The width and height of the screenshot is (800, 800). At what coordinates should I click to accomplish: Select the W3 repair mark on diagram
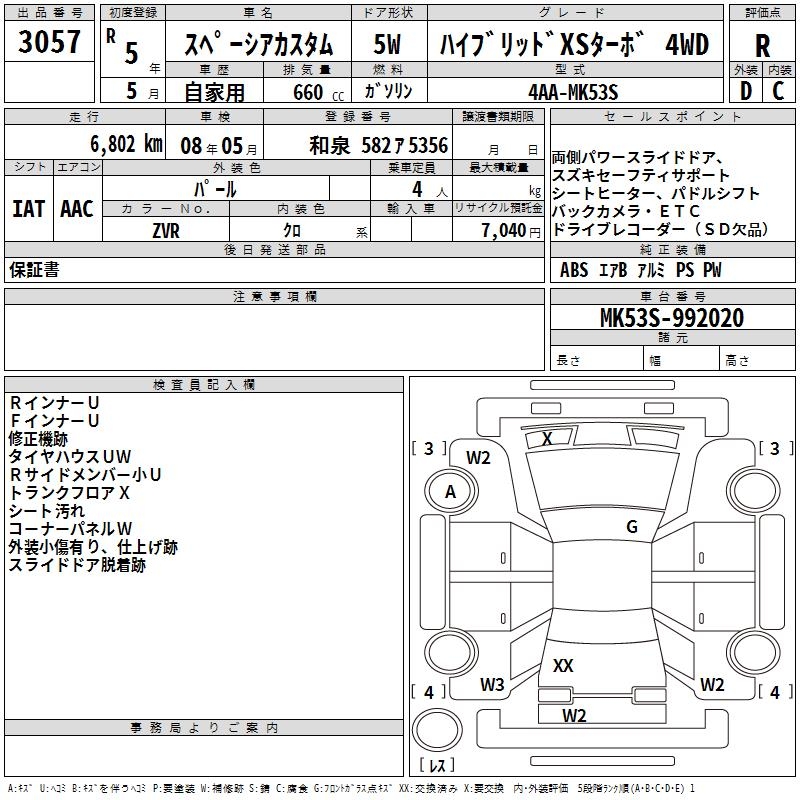(492, 685)
